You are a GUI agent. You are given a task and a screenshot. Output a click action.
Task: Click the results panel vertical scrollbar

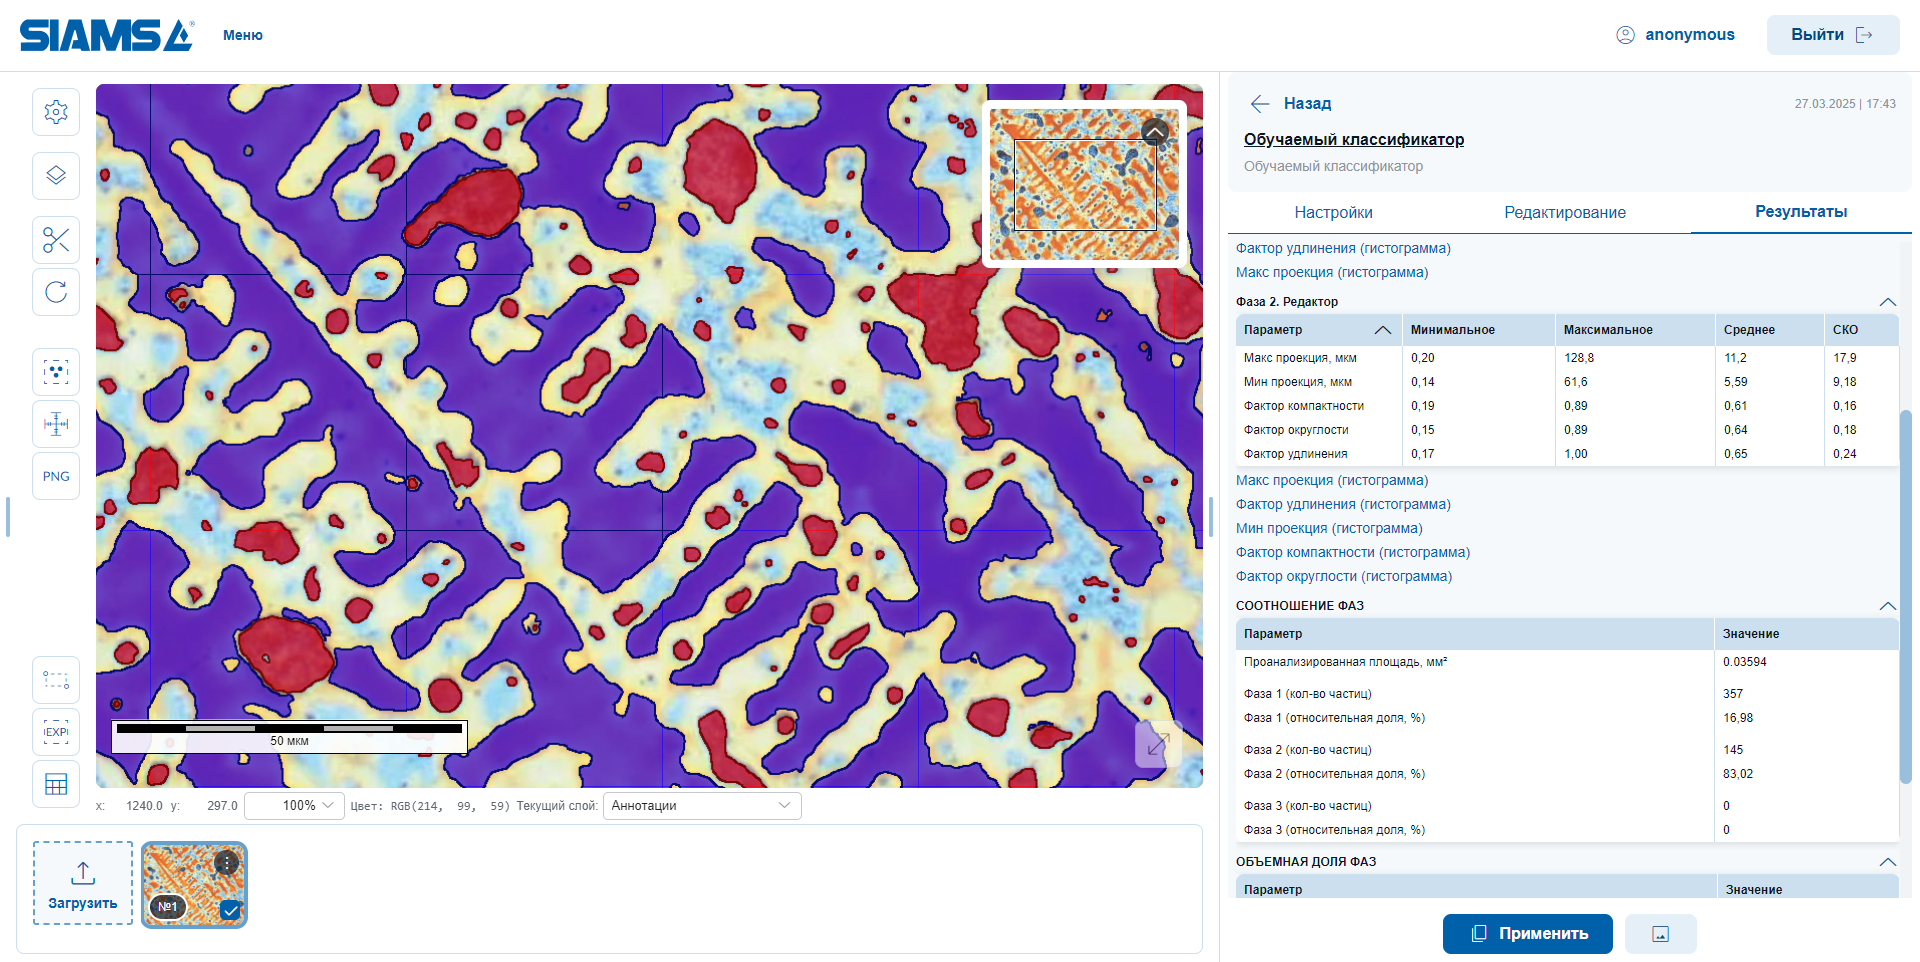point(1905,596)
